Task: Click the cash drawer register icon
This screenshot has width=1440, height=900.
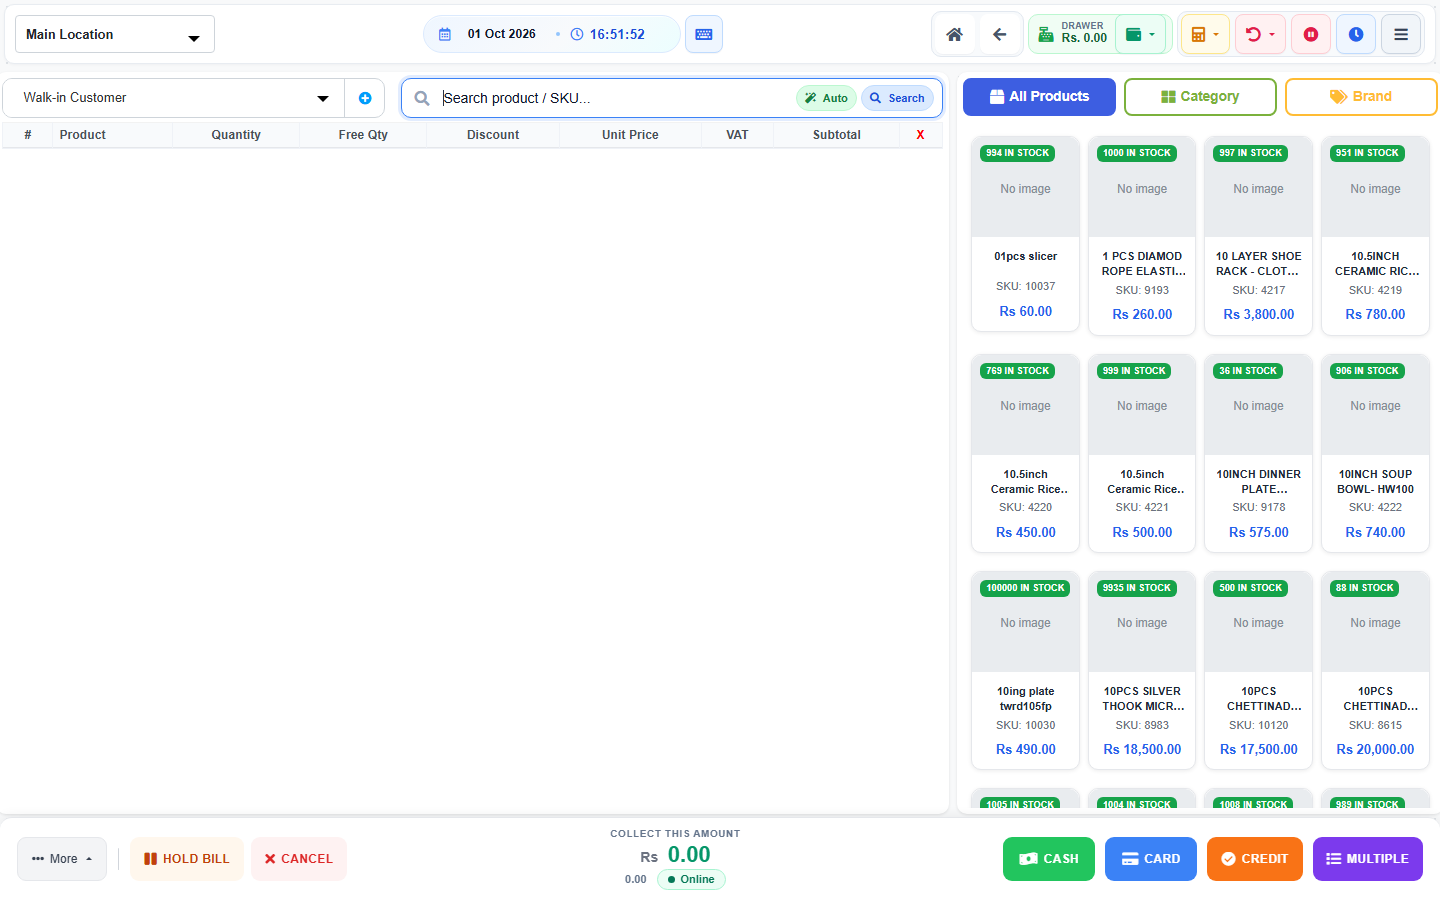Action: click(1045, 34)
